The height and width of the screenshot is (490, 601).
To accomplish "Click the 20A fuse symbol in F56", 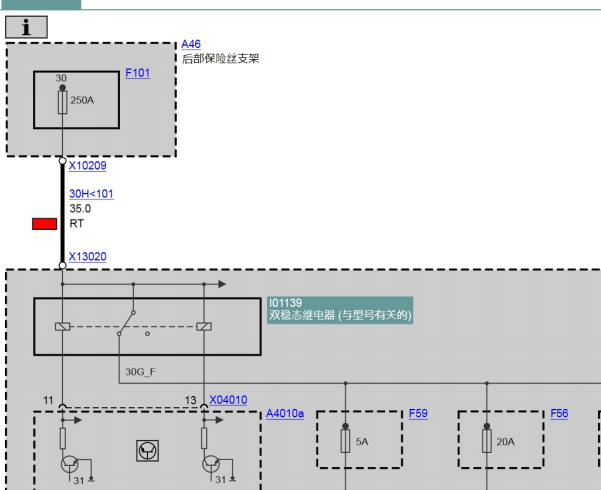I will pos(487,441).
